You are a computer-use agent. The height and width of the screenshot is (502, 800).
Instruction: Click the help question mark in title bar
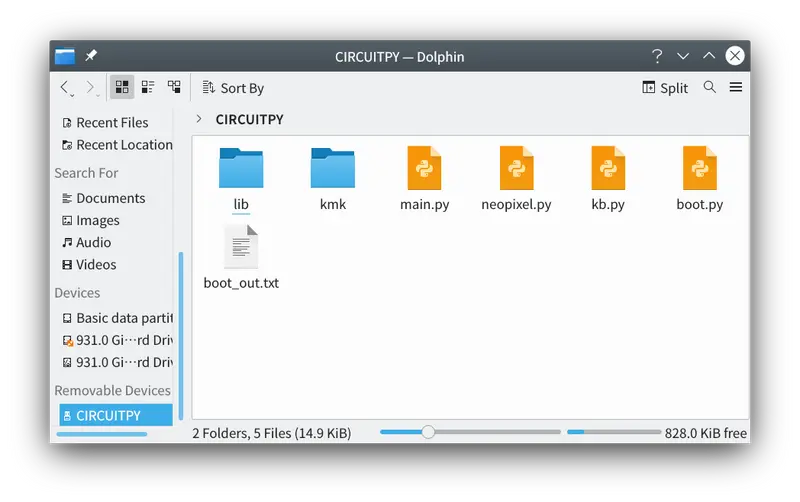[x=657, y=56]
